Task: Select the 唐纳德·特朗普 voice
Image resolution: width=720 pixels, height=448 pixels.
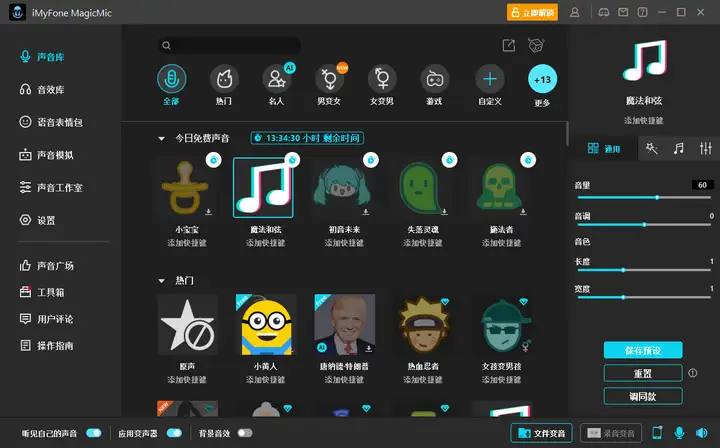Action: 344,325
